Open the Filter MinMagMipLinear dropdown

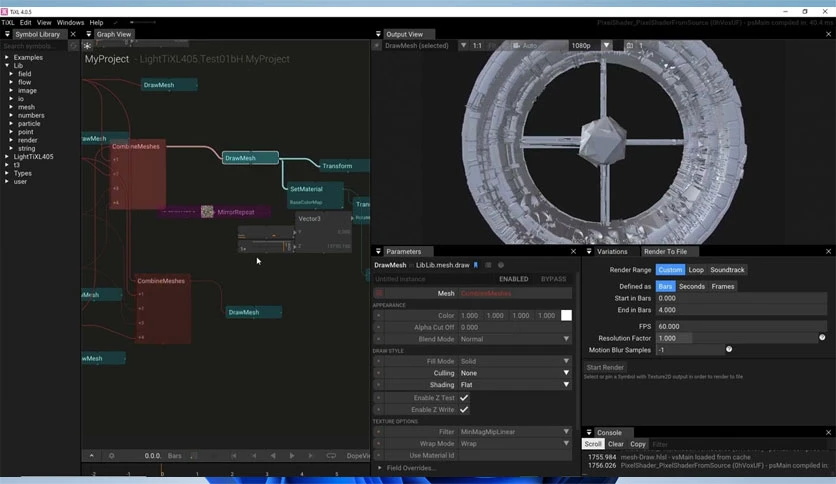point(515,432)
